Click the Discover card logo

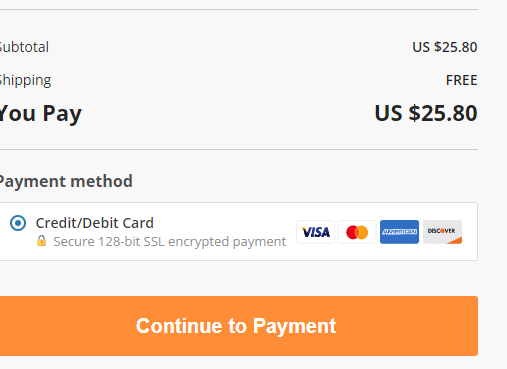pos(442,232)
